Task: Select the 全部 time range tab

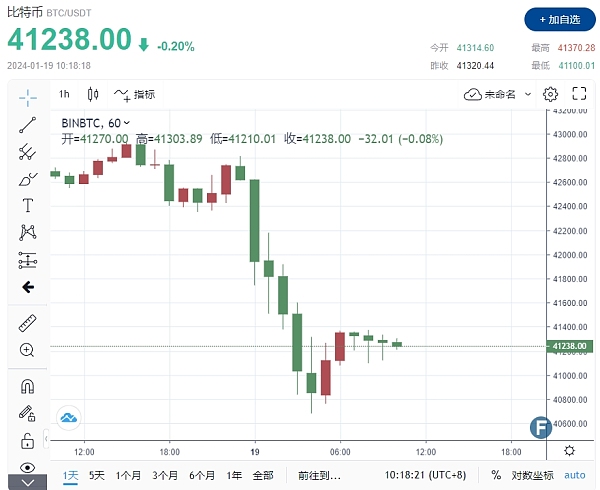Action: tap(263, 475)
